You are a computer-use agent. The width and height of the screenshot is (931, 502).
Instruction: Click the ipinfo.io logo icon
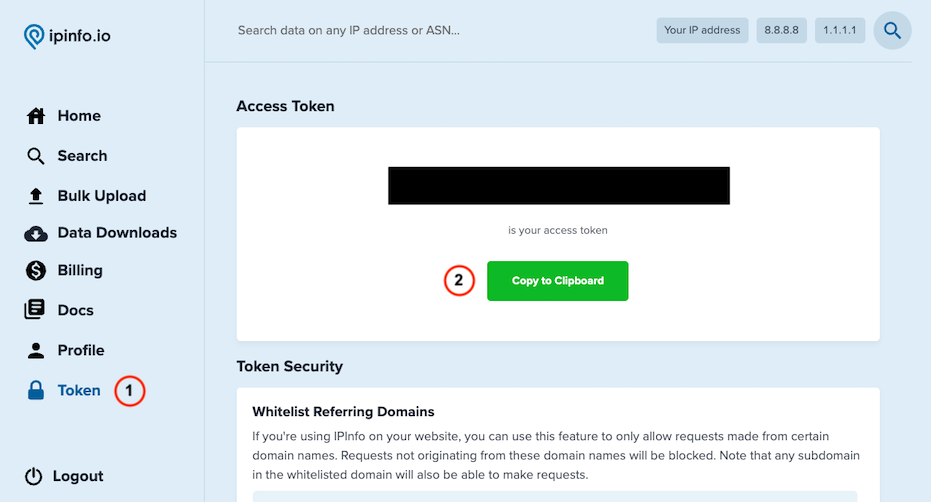(35, 36)
